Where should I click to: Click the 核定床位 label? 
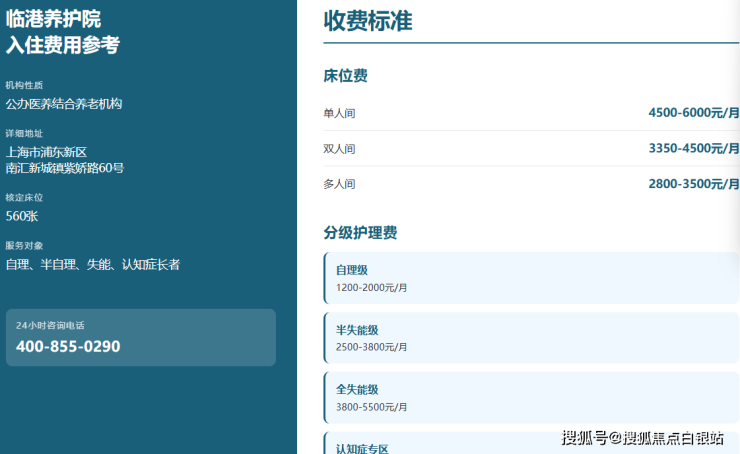tap(24, 197)
